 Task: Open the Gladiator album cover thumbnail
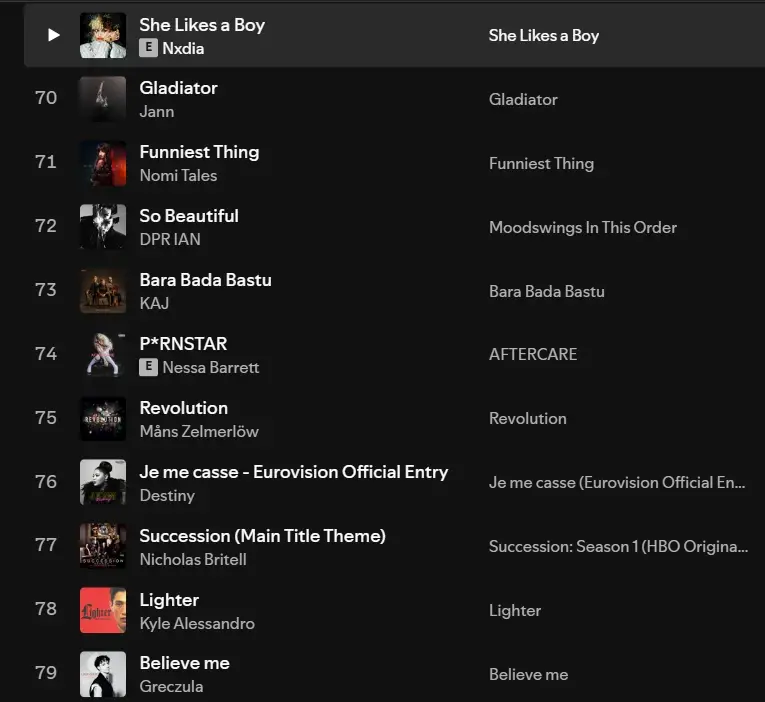pos(103,99)
